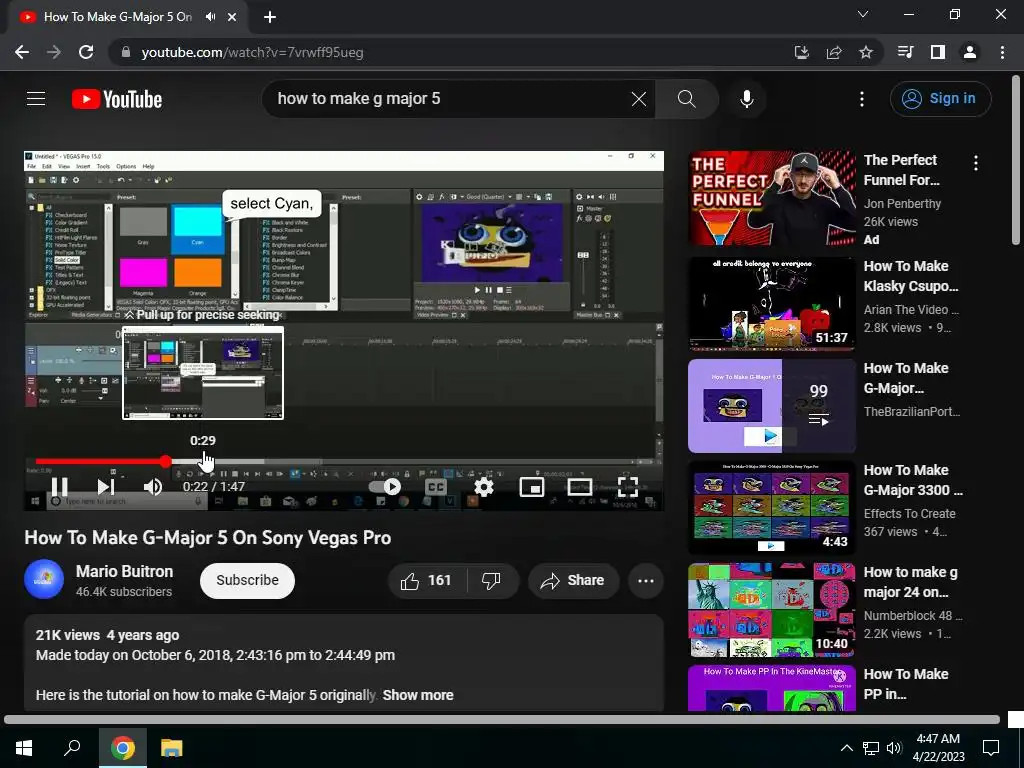Image resolution: width=1024 pixels, height=768 pixels.
Task: Click the search magnifier button
Action: [x=686, y=99]
